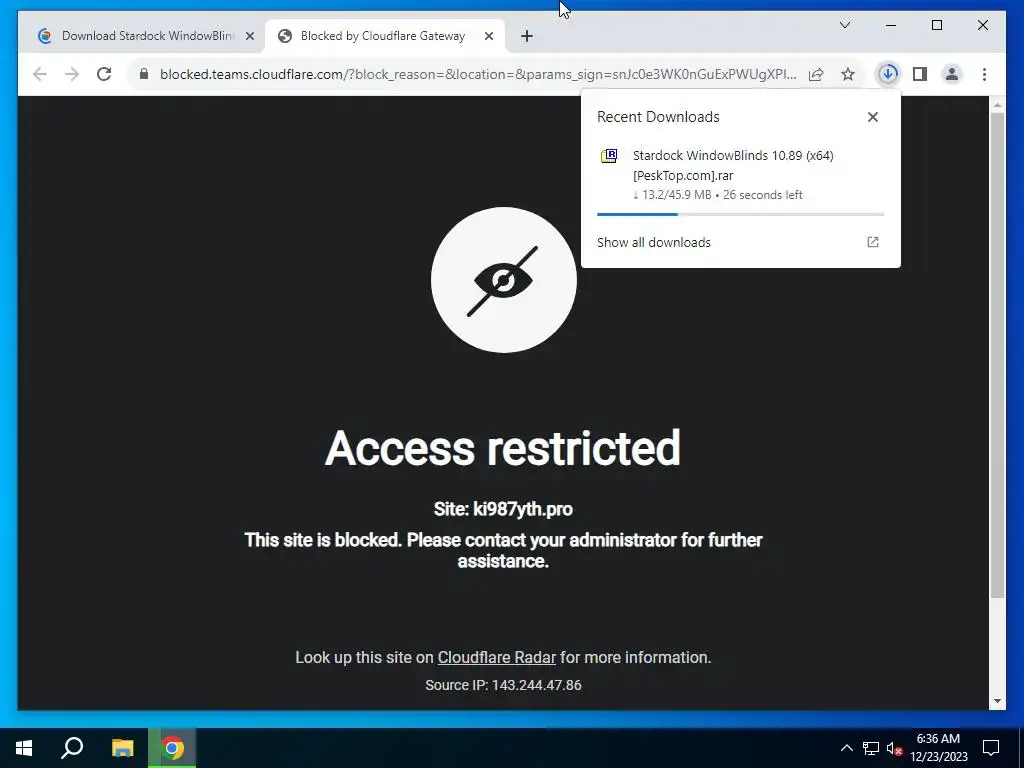
Task: Show hidden system tray icons
Action: (846, 748)
